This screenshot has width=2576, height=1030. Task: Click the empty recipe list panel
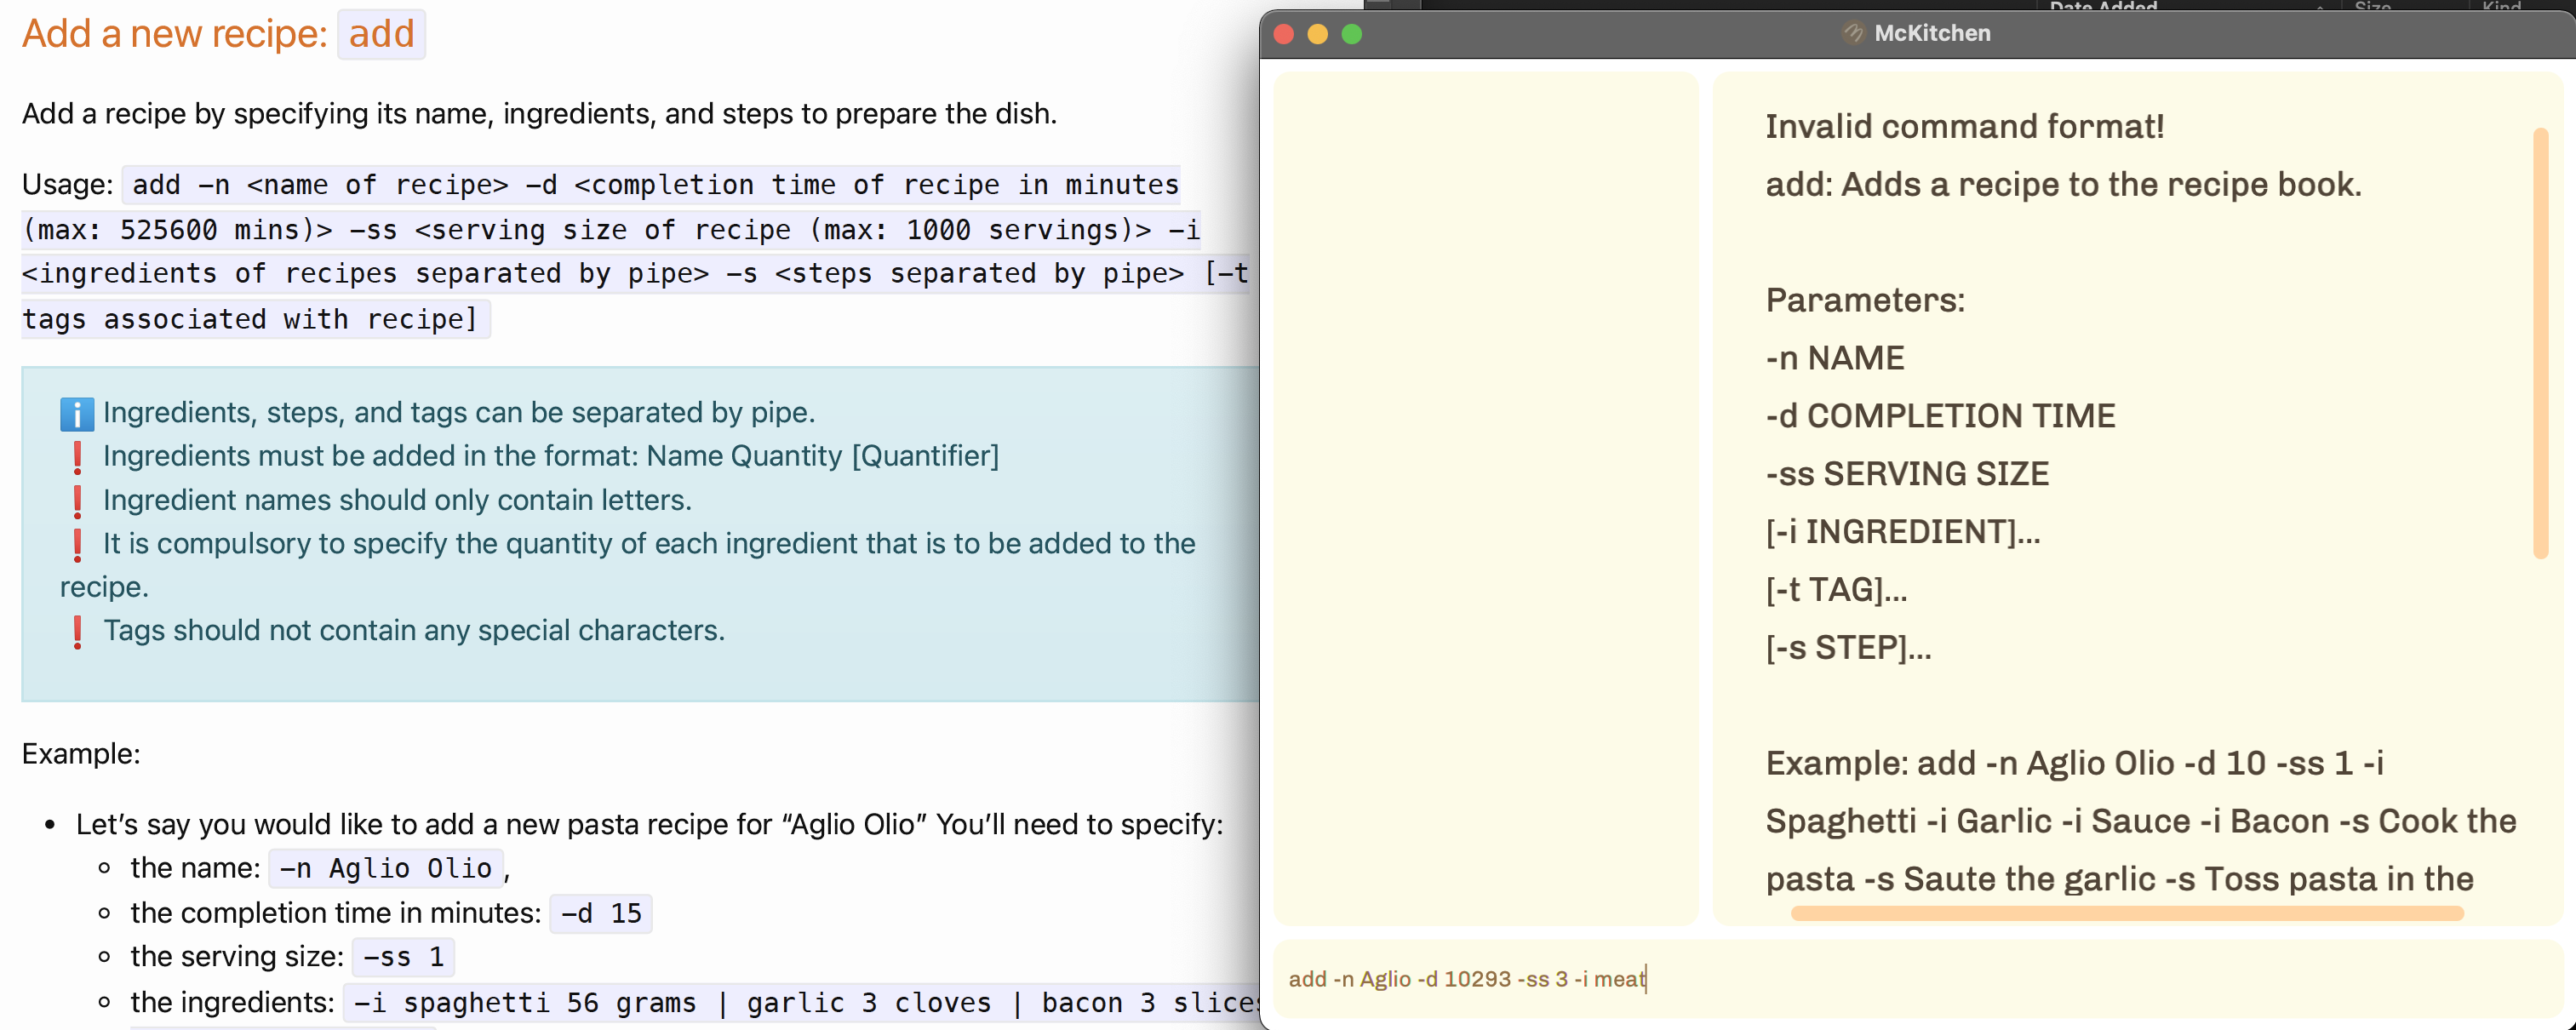(x=1485, y=498)
